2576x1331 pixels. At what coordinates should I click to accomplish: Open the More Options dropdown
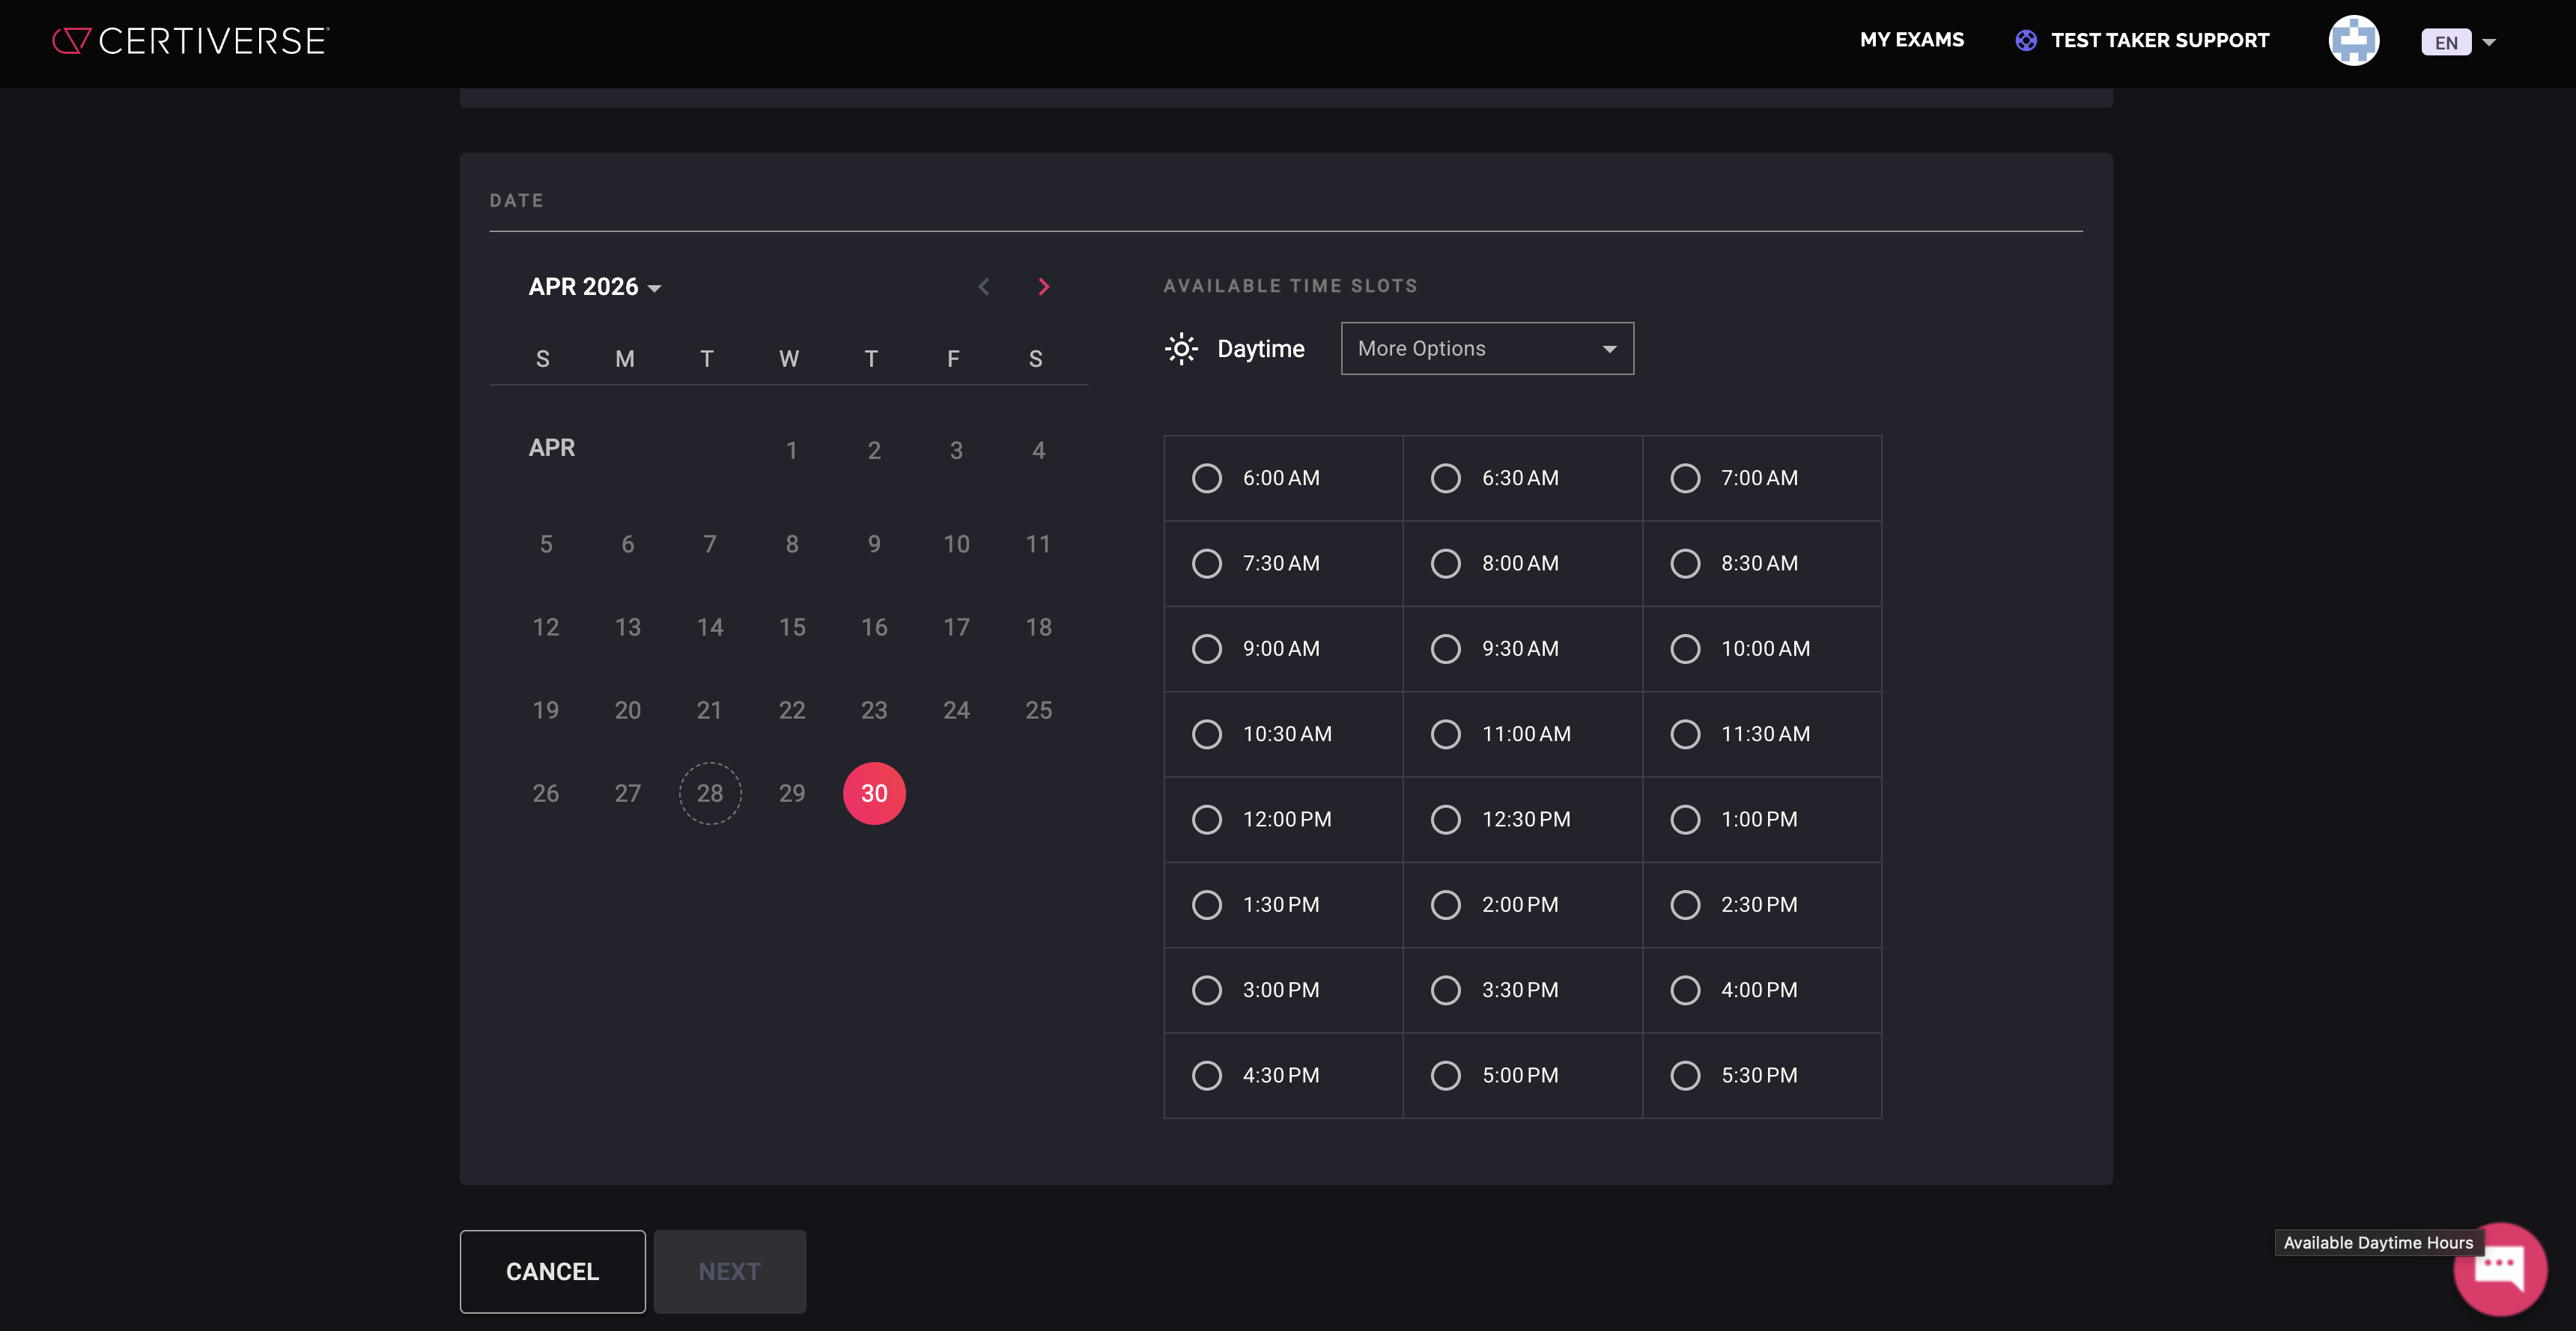click(1487, 348)
